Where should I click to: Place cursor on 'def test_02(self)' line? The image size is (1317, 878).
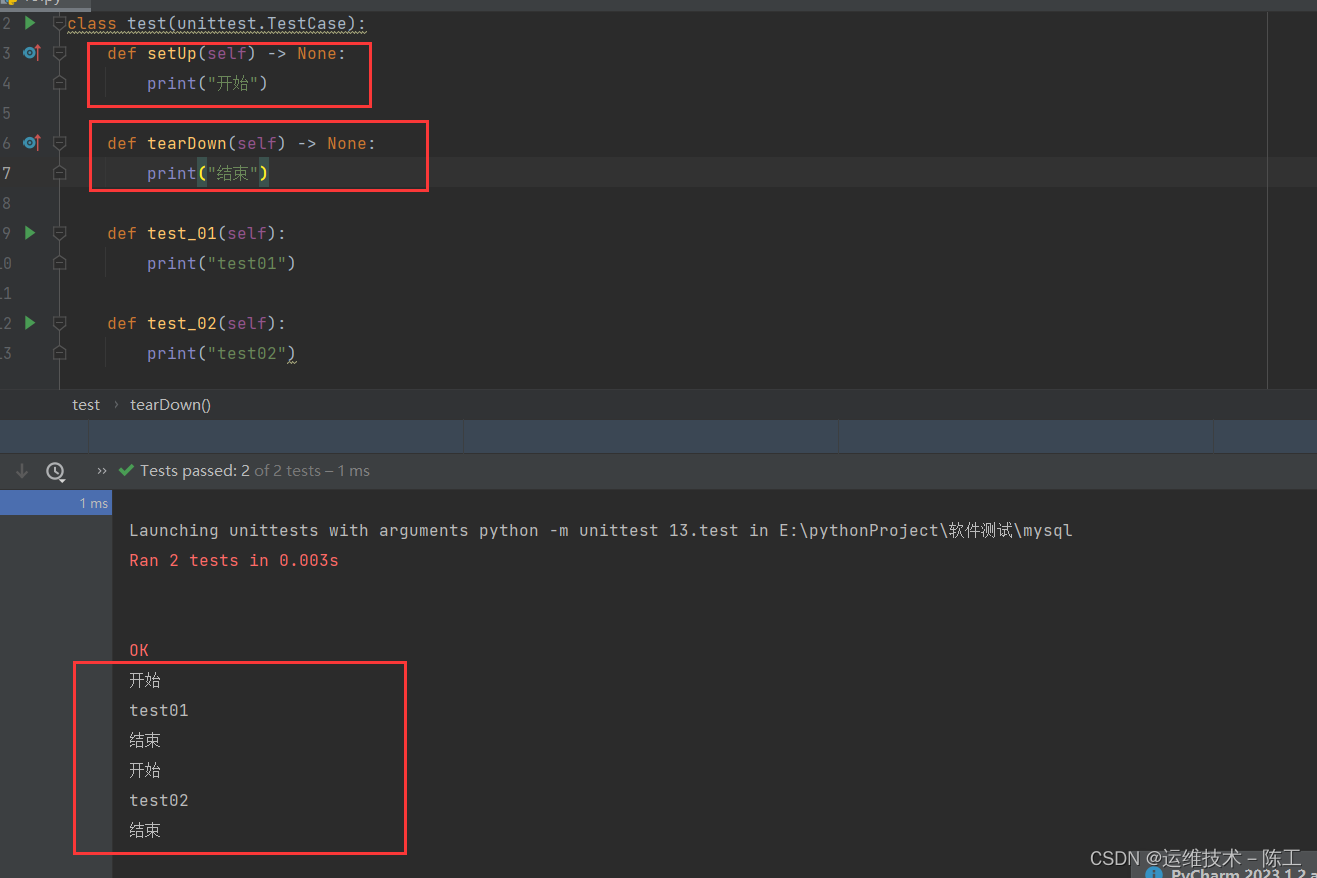tap(196, 323)
